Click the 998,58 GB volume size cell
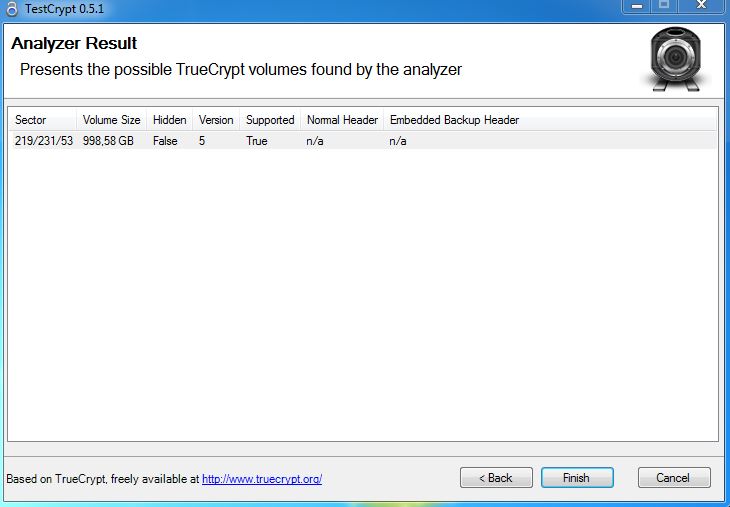This screenshot has width=730, height=507. [x=108, y=141]
